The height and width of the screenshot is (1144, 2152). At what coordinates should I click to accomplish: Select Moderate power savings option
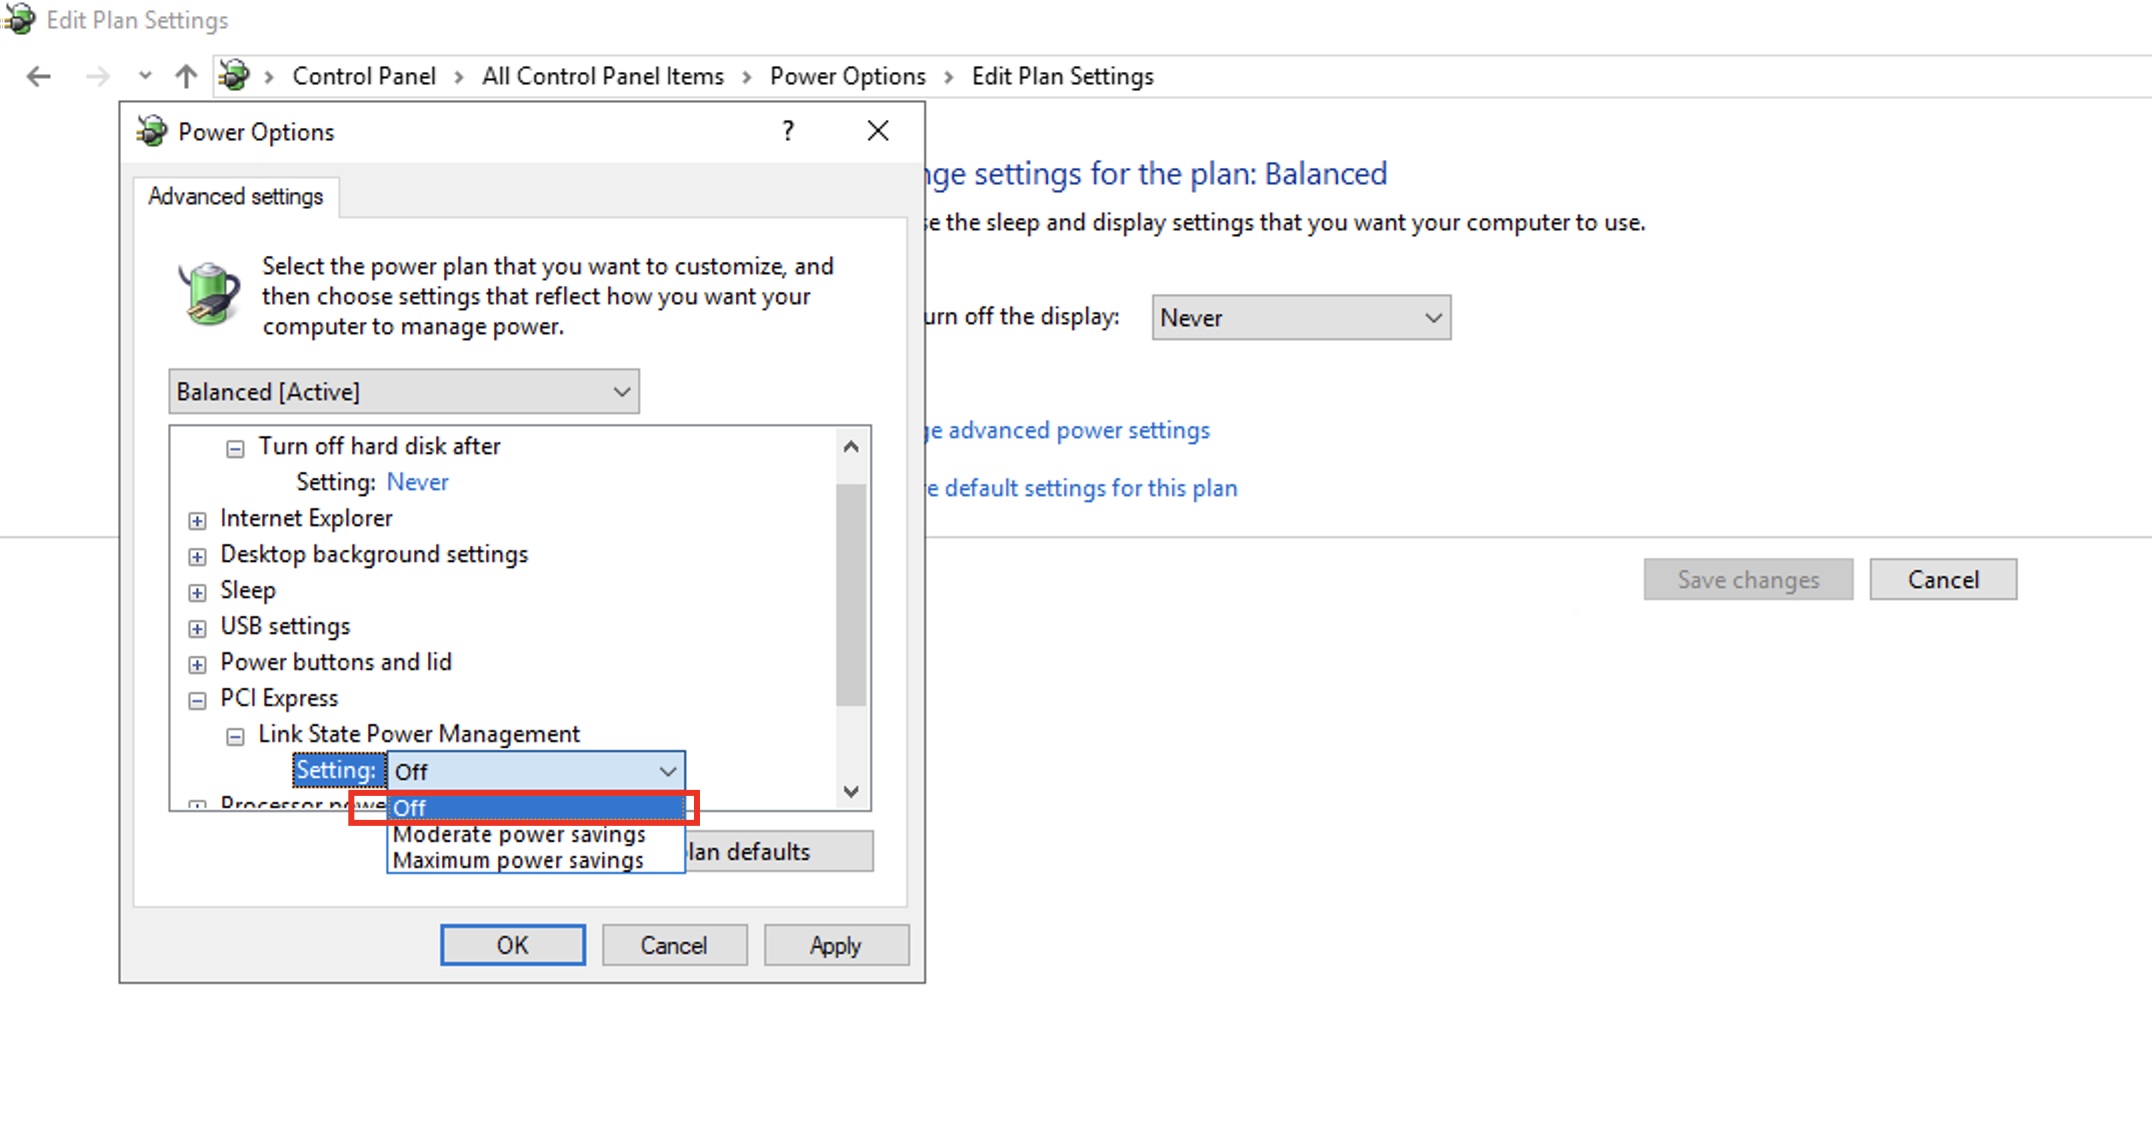tap(519, 834)
